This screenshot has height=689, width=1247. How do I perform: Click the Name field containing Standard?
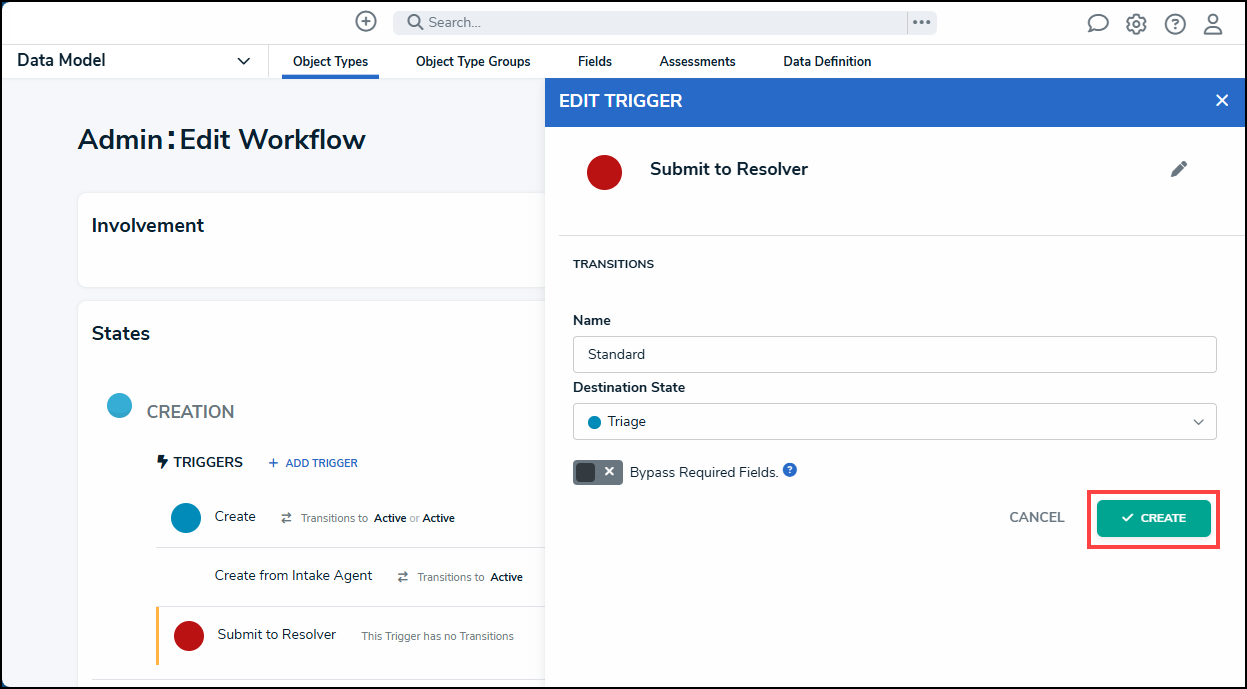(895, 354)
